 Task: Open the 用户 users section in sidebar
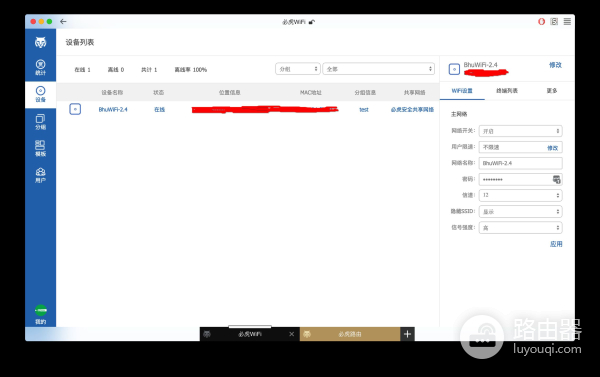pyautogui.click(x=41, y=175)
